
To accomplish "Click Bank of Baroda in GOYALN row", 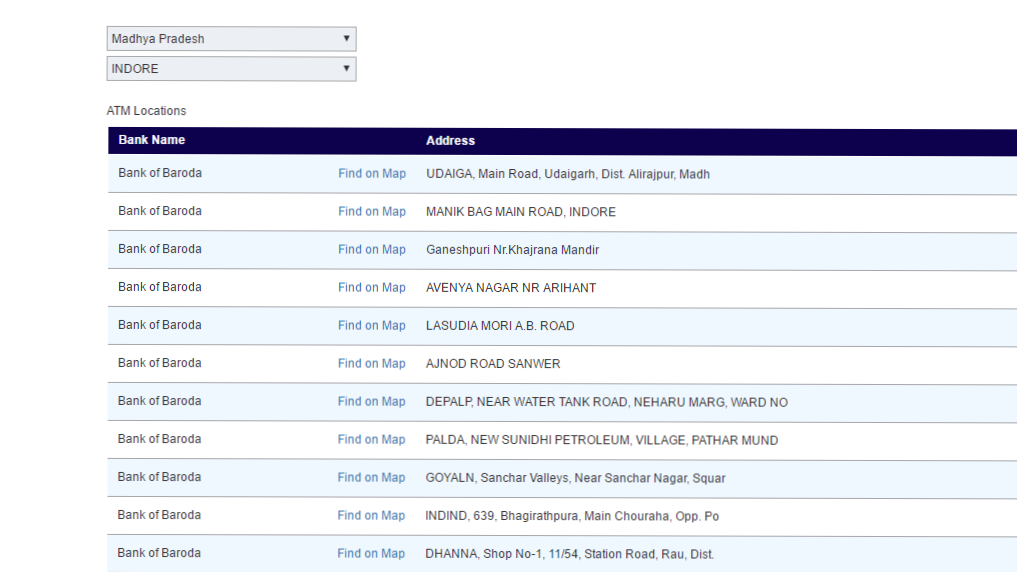I will (x=160, y=477).
